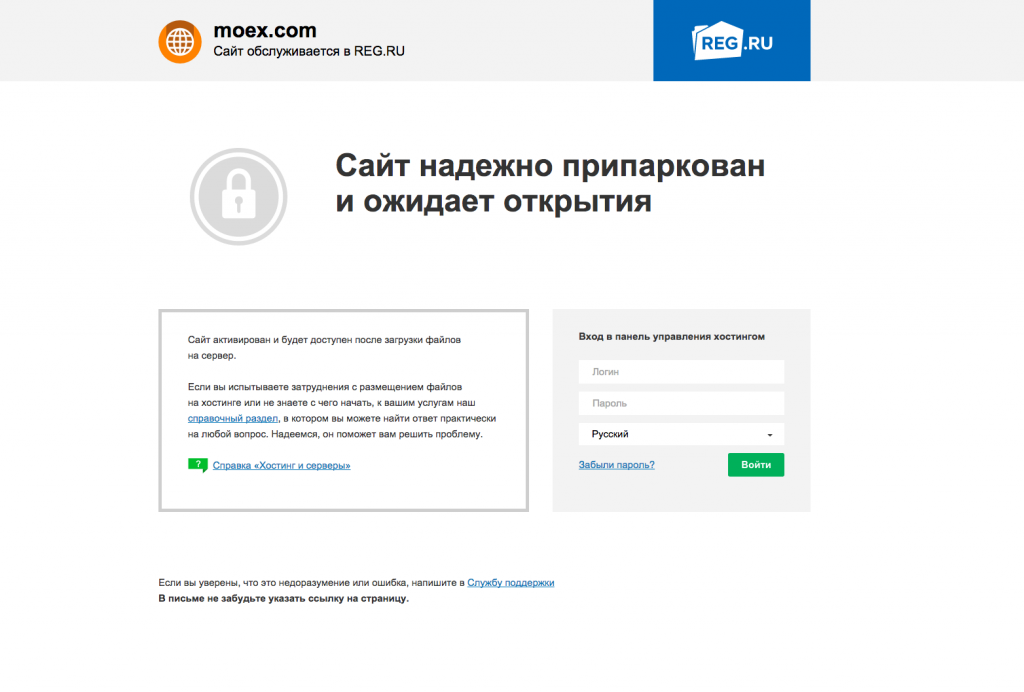Viewport: 1024px width, 692px height.
Task: Open the Службу поддержки link
Action: [511, 583]
